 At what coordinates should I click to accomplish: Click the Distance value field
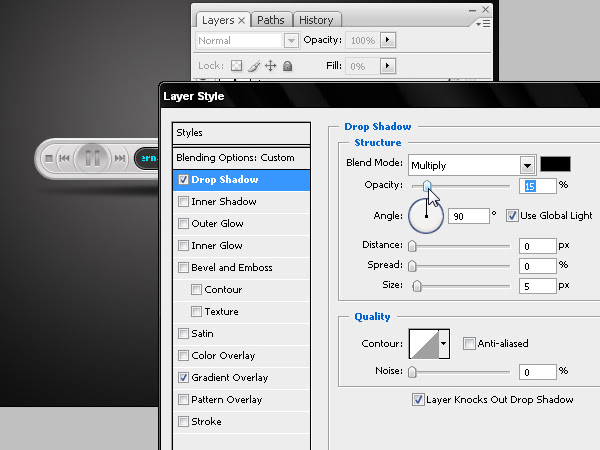click(538, 246)
